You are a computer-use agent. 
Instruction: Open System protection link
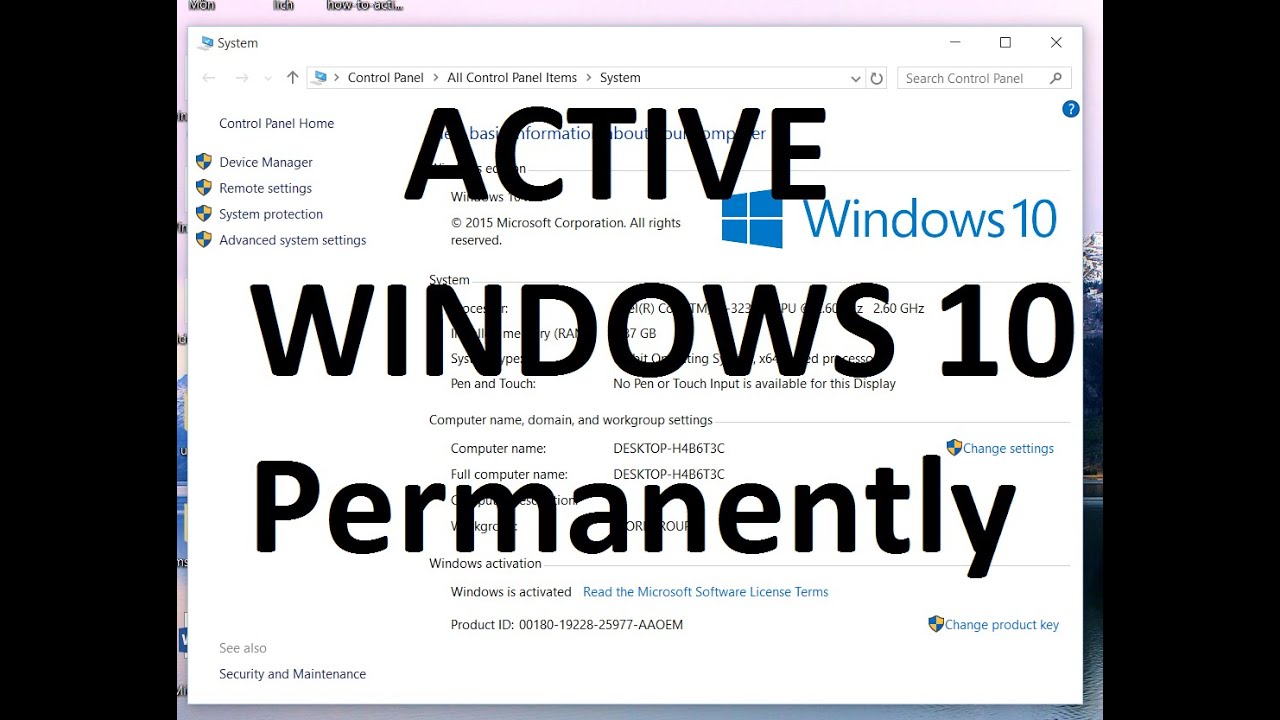pyautogui.click(x=271, y=214)
